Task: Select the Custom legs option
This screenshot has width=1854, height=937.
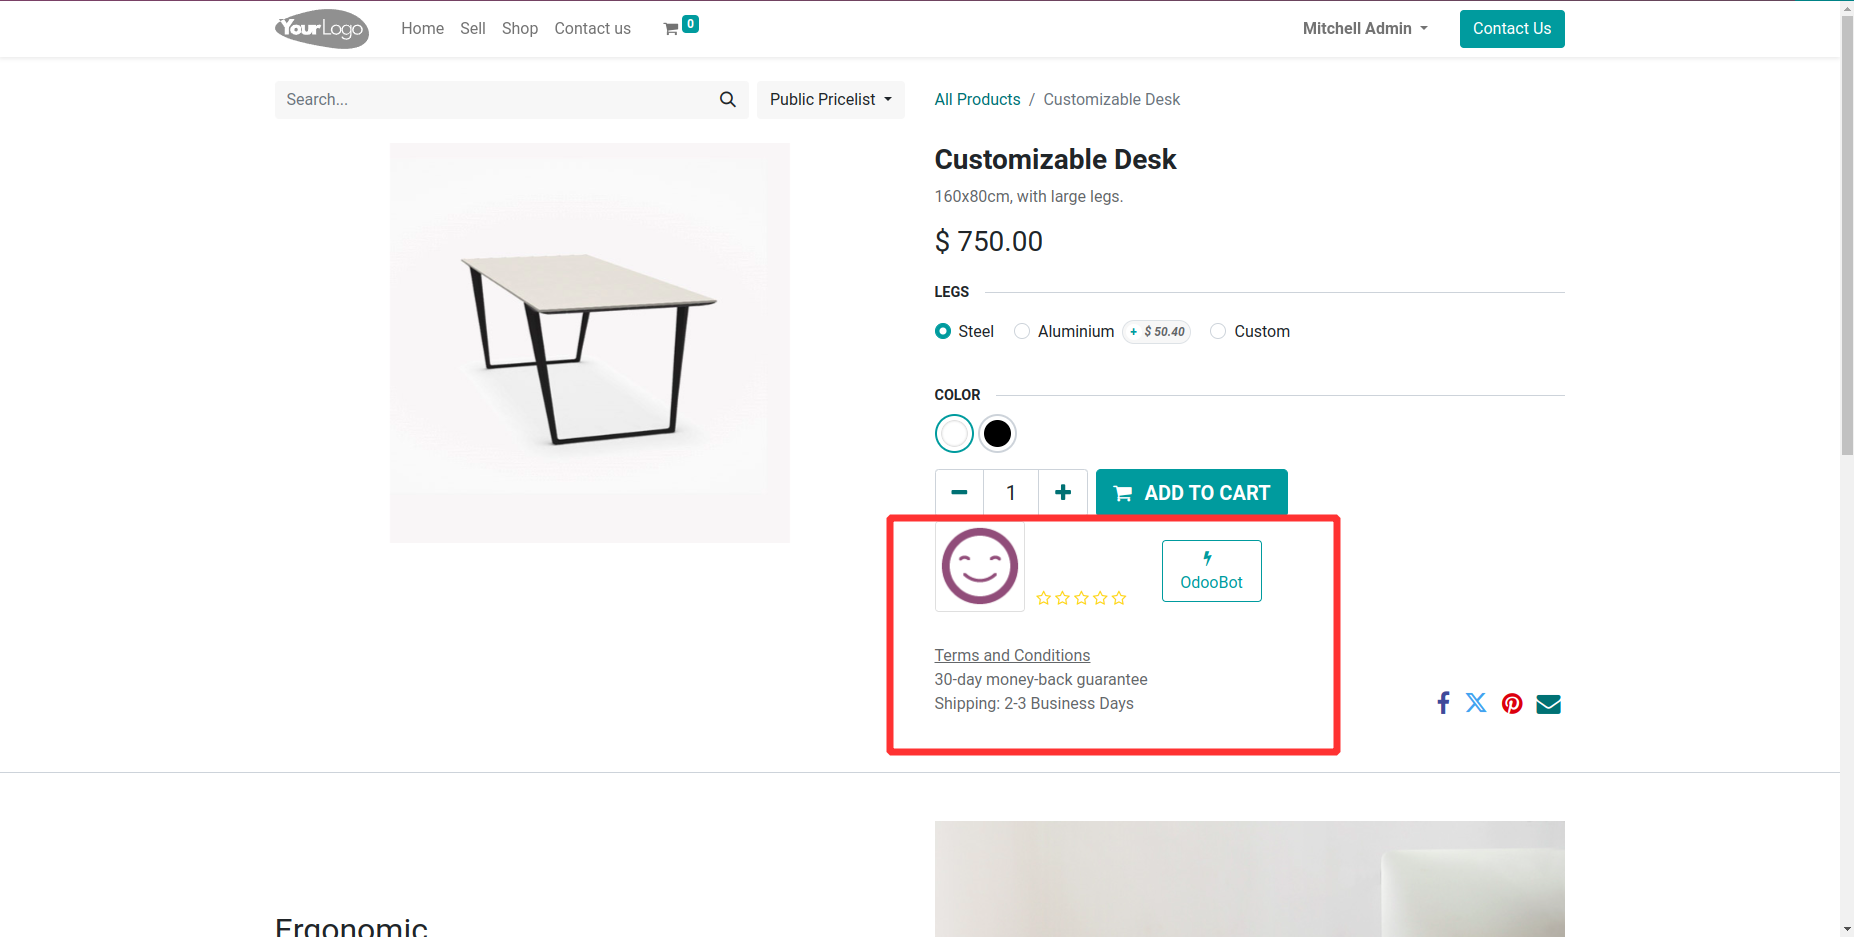Action: [1218, 331]
